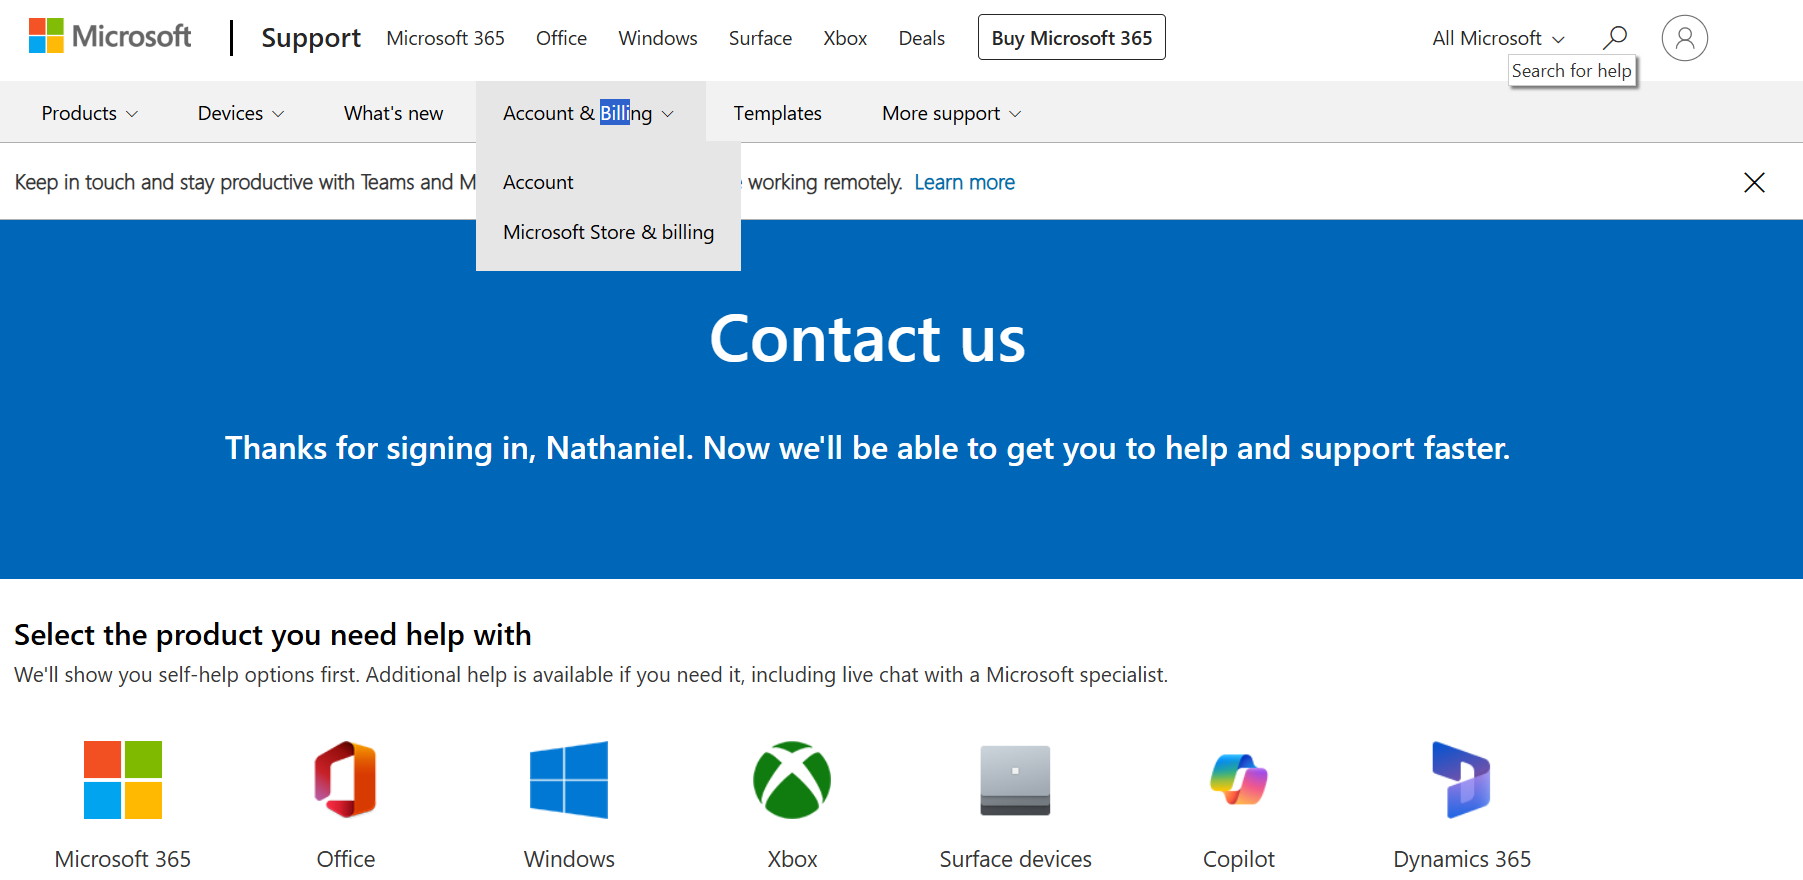This screenshot has width=1803, height=880.
Task: Open the search magnifier icon
Action: [x=1615, y=38]
